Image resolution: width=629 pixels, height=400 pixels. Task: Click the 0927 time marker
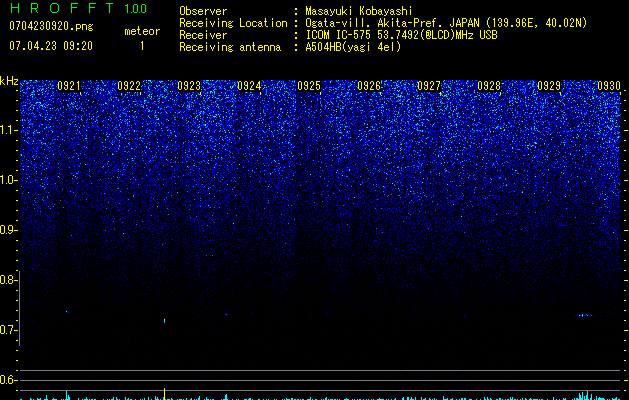tap(429, 86)
